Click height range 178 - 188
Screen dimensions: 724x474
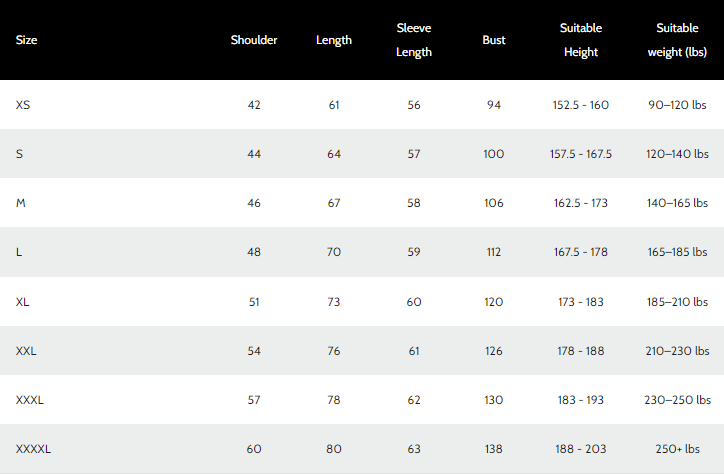[580, 351]
